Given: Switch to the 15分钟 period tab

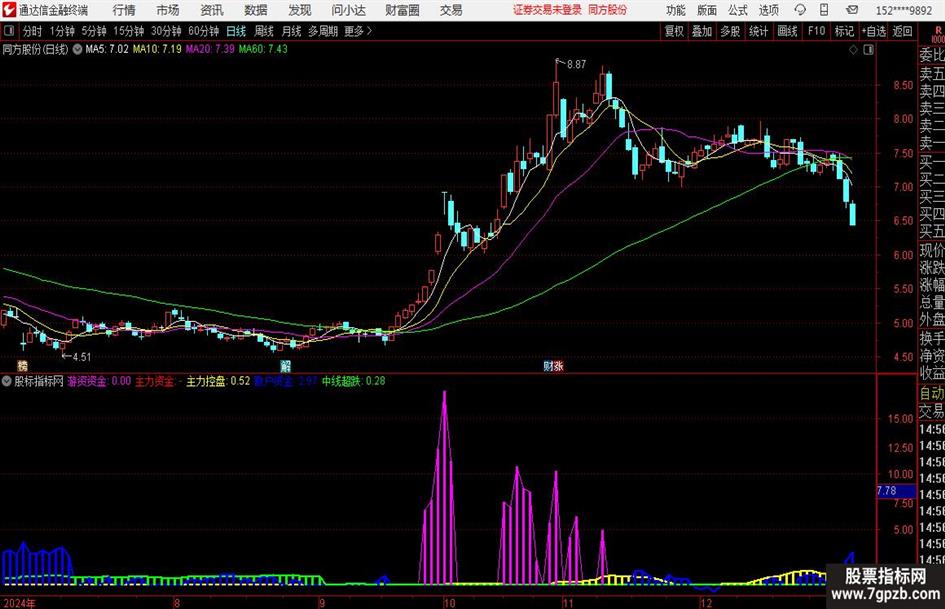Looking at the screenshot, I should [x=128, y=31].
